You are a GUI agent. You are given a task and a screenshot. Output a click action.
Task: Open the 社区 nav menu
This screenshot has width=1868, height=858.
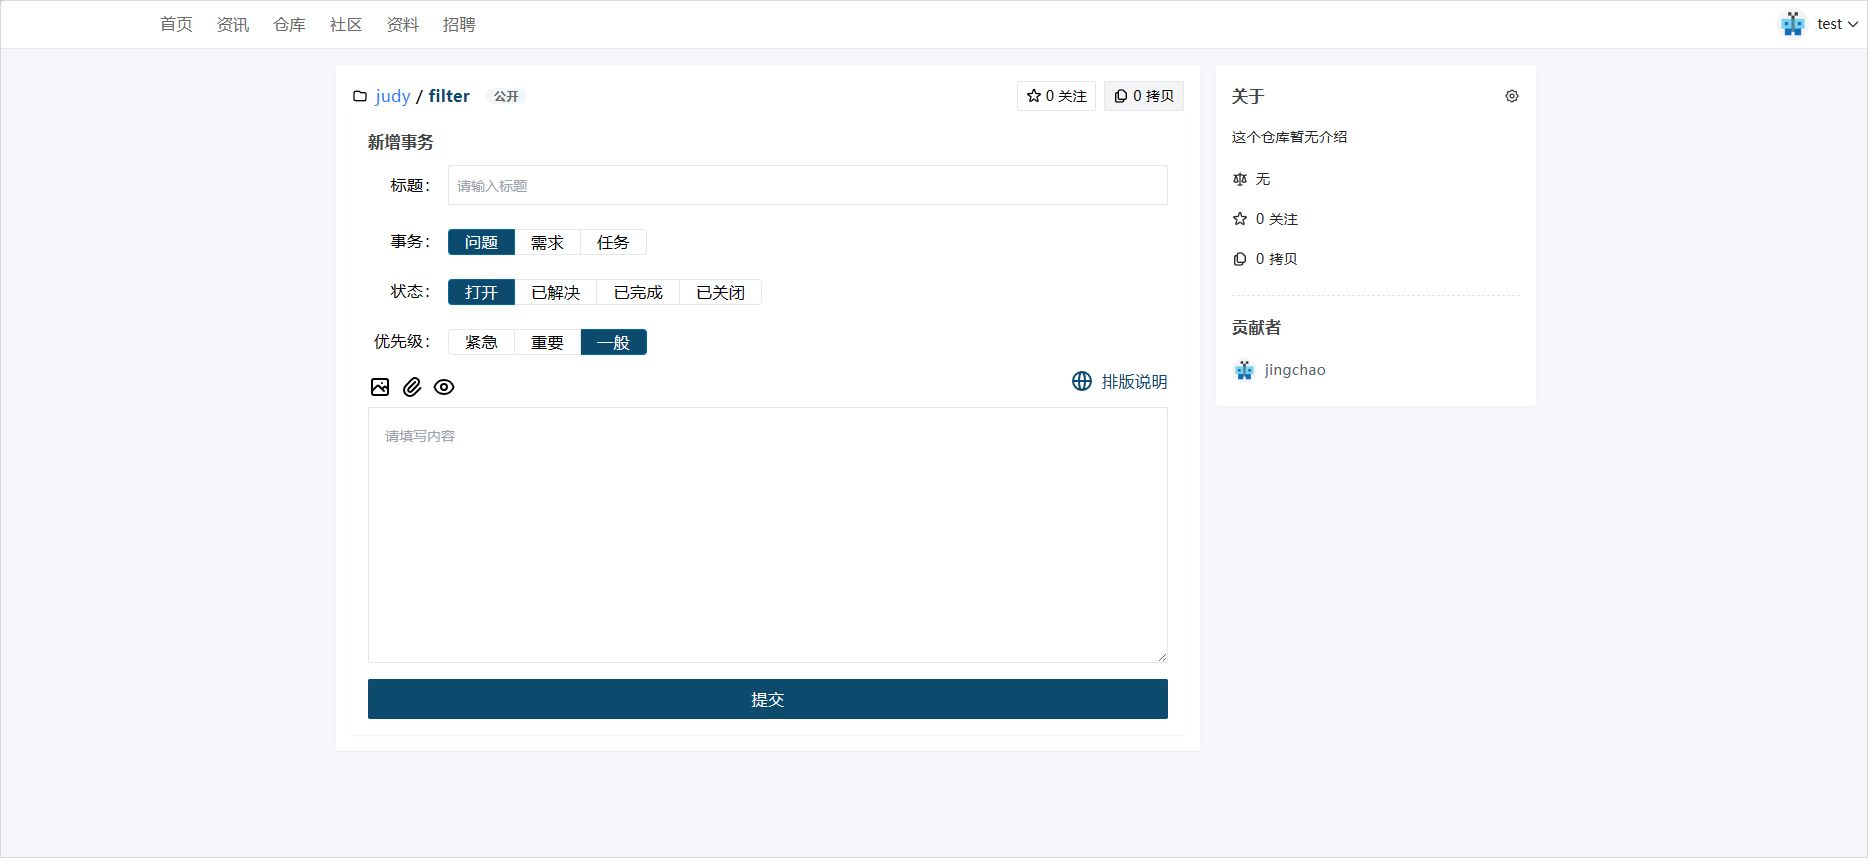point(346,25)
